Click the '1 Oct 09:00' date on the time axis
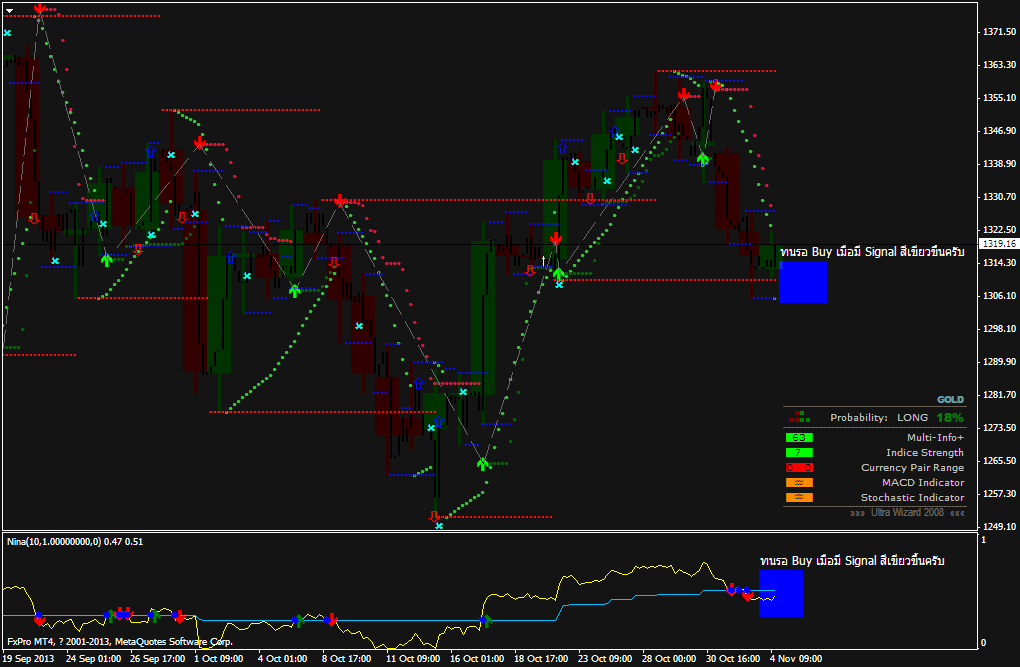 click(219, 659)
